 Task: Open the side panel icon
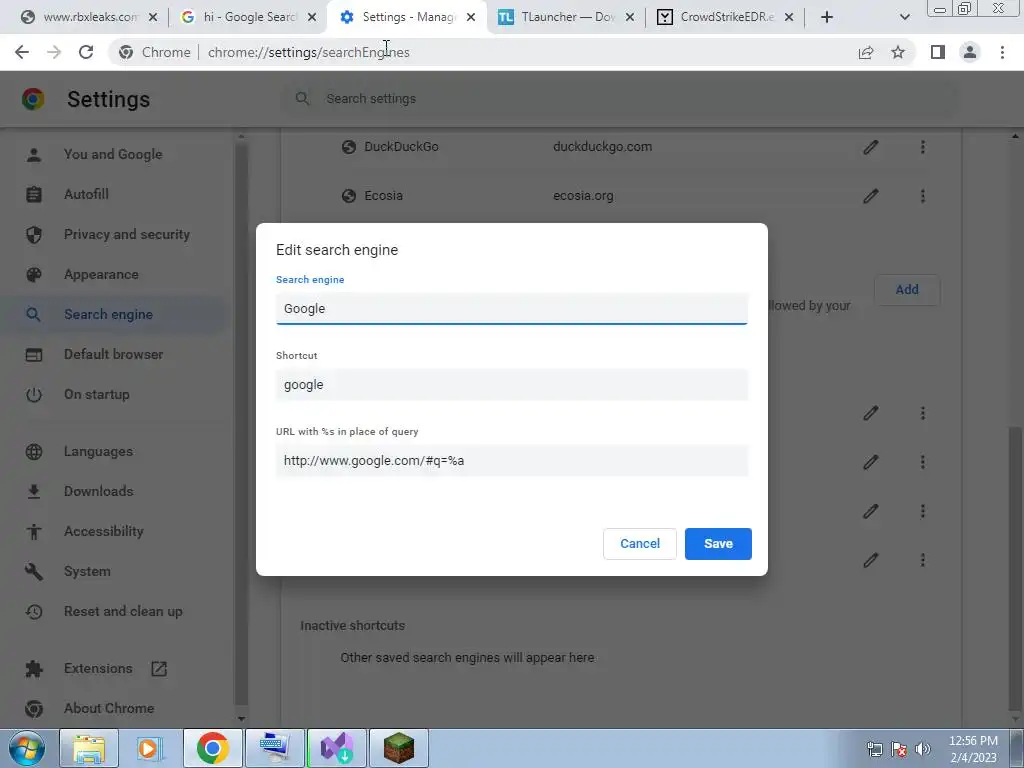tap(938, 52)
